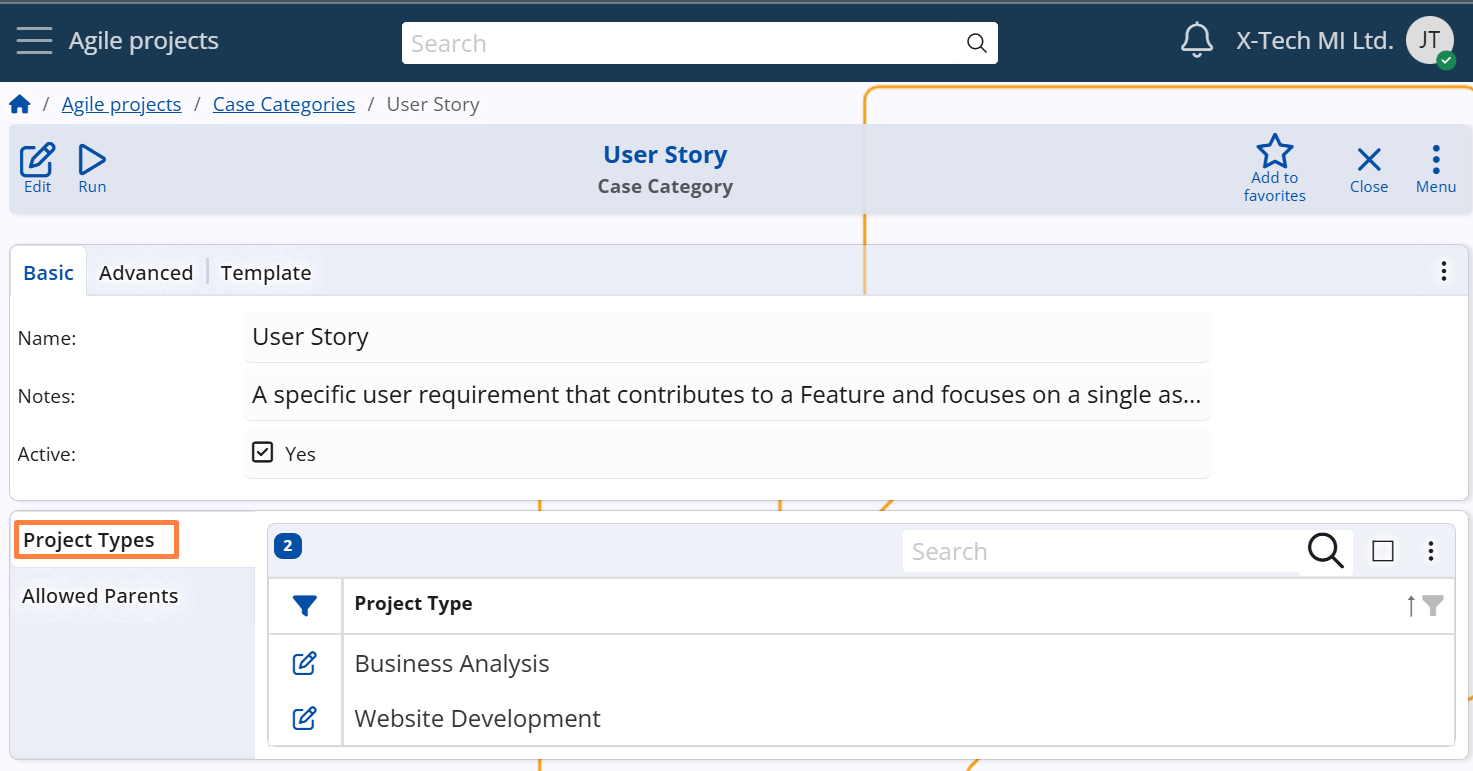Switch to the Template tab
This screenshot has height=771, width=1473.
tap(266, 273)
